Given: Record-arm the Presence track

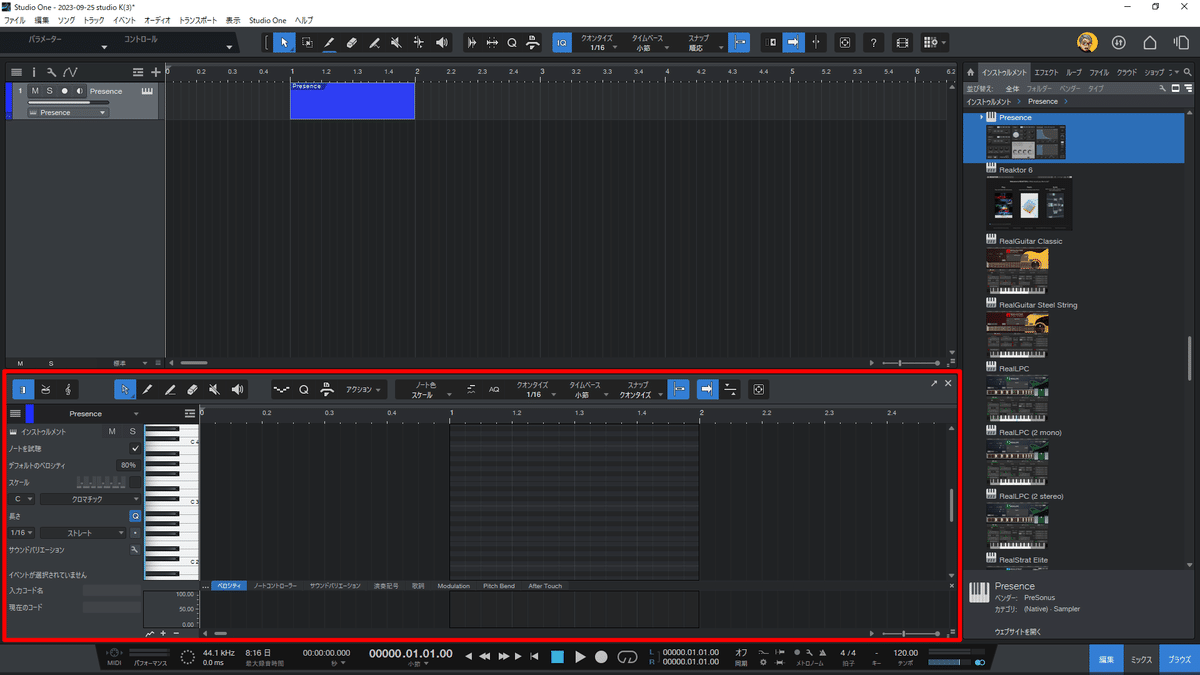Looking at the screenshot, I should tap(64, 91).
